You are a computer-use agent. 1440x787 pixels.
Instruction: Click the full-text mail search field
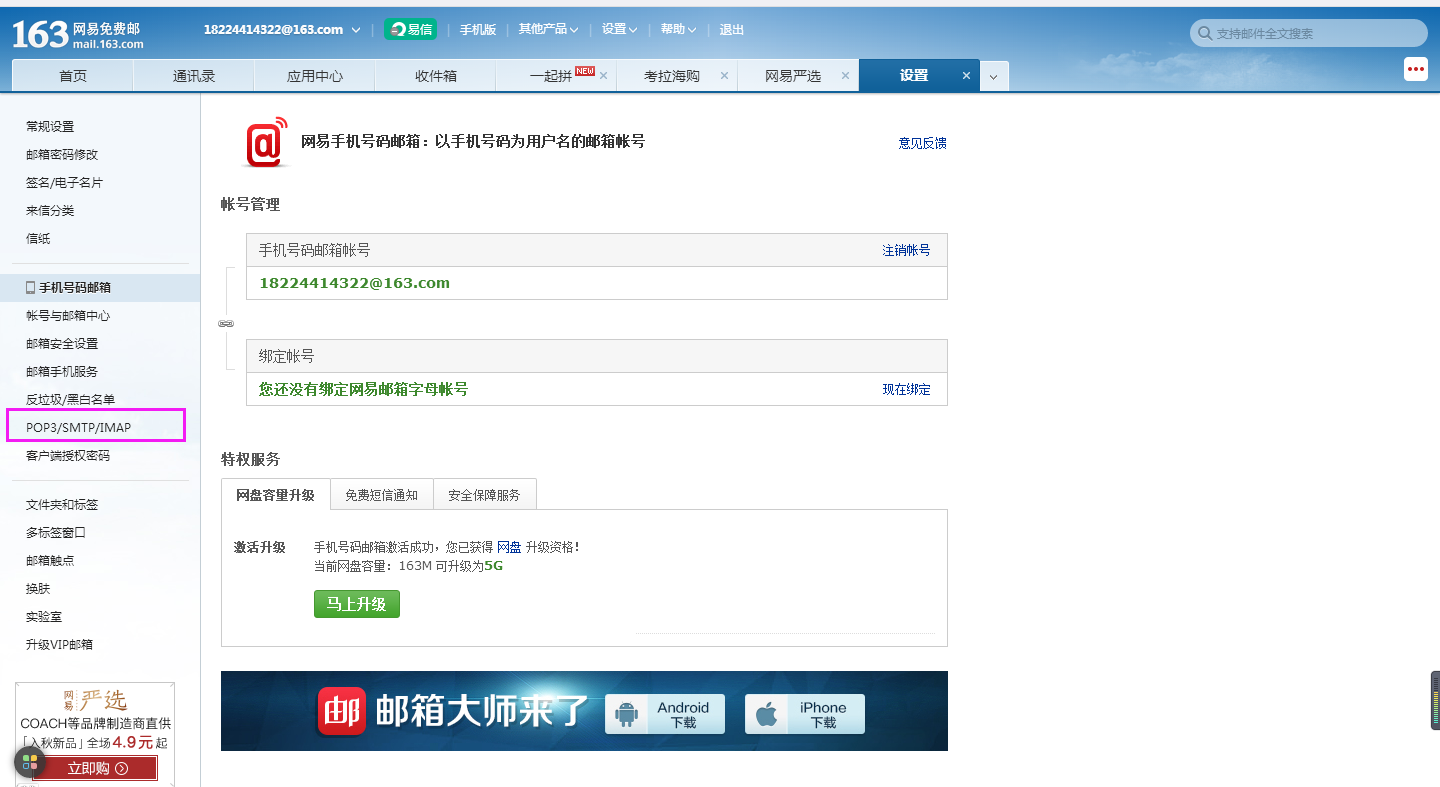pyautogui.click(x=1315, y=34)
